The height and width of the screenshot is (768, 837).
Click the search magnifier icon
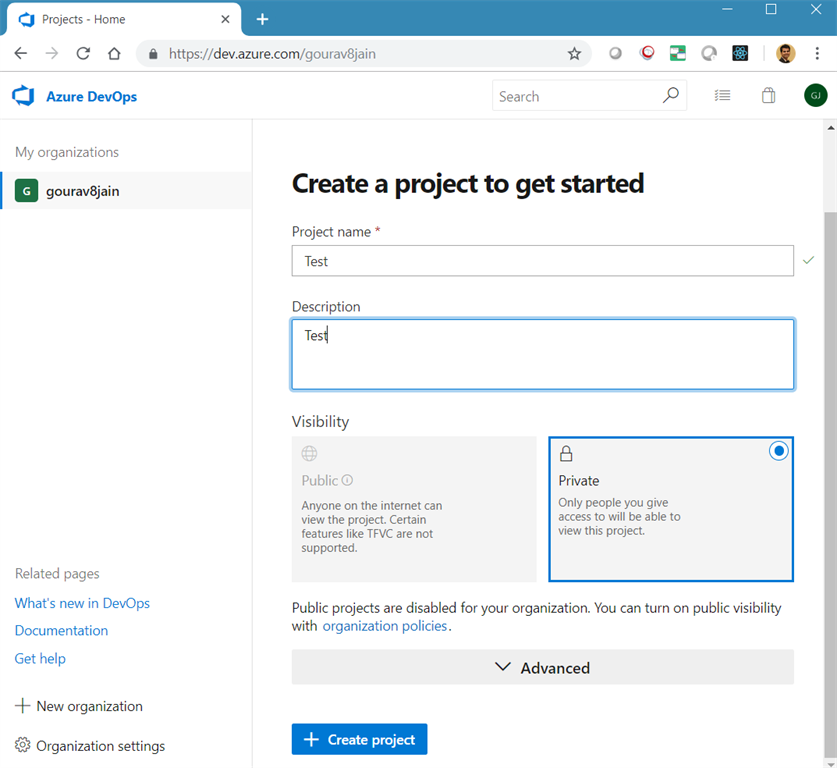(x=670, y=96)
